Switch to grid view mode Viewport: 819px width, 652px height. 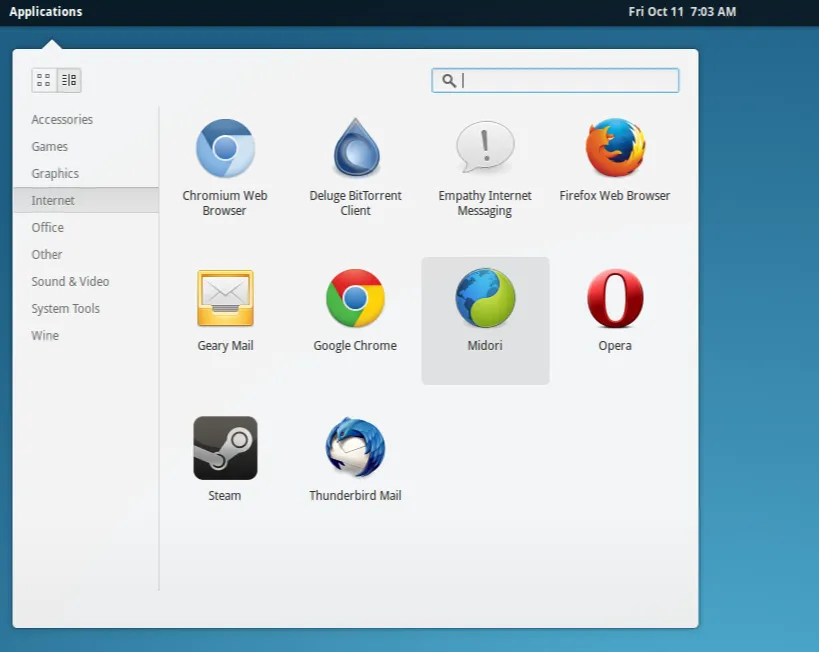pyautogui.click(x=44, y=80)
